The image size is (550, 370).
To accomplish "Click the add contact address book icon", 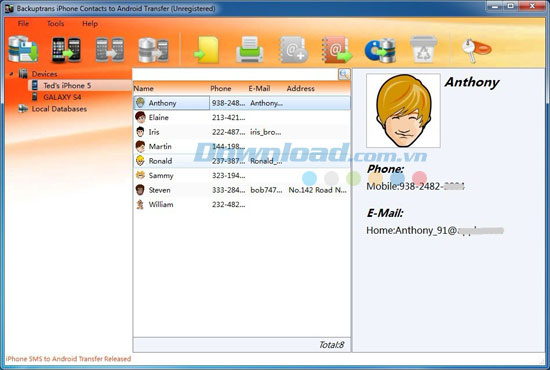I will pos(293,49).
